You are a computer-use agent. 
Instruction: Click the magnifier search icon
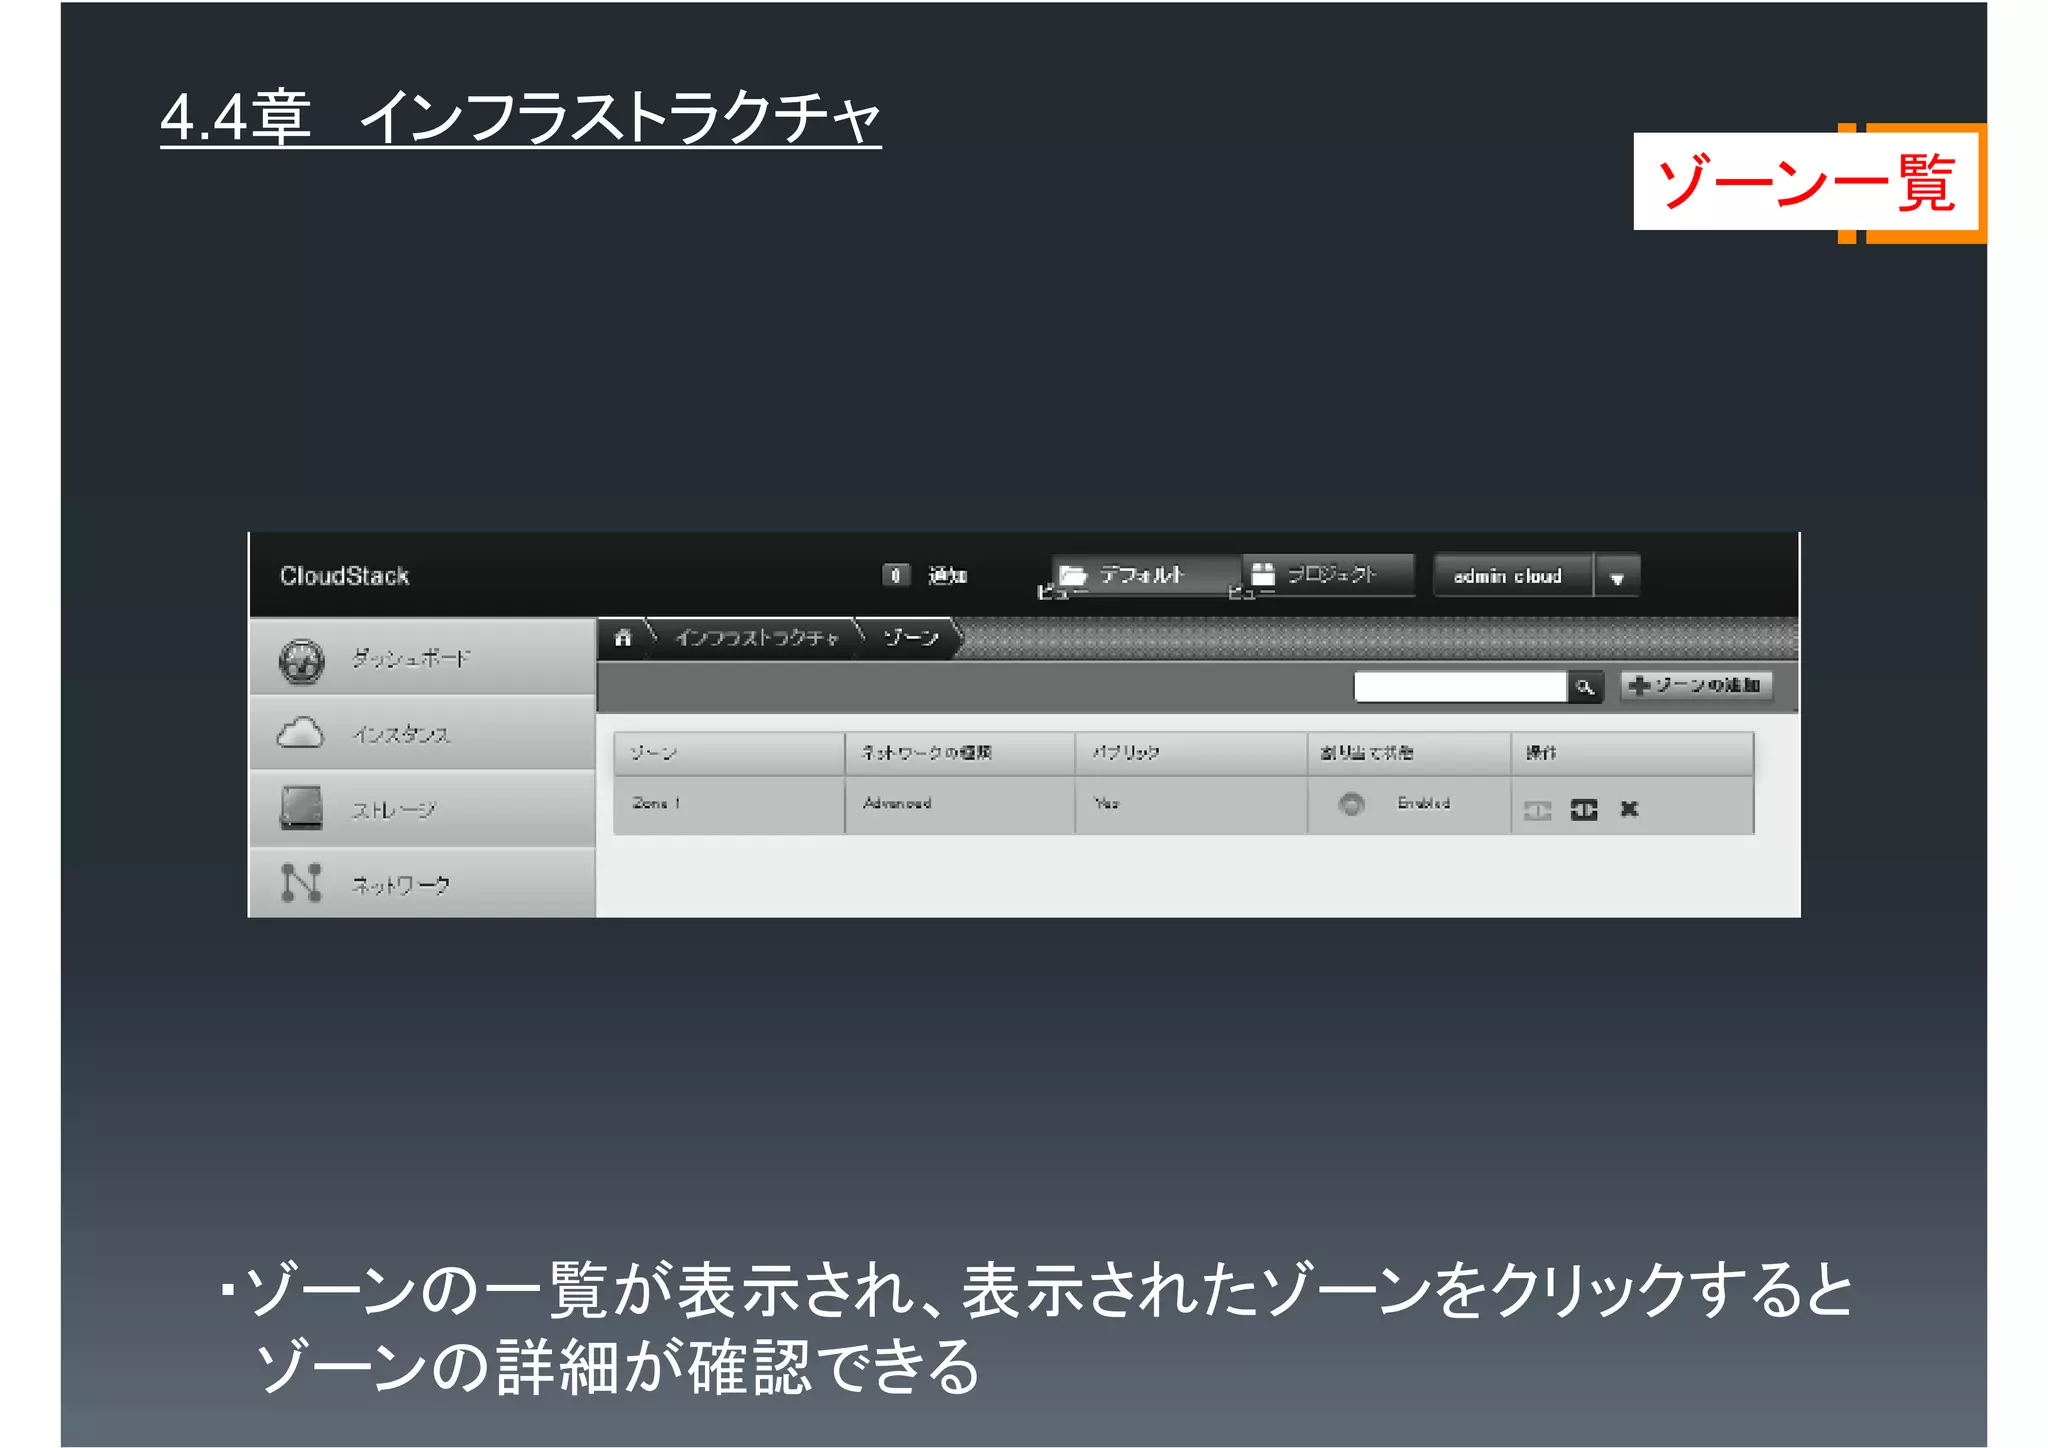(1585, 687)
